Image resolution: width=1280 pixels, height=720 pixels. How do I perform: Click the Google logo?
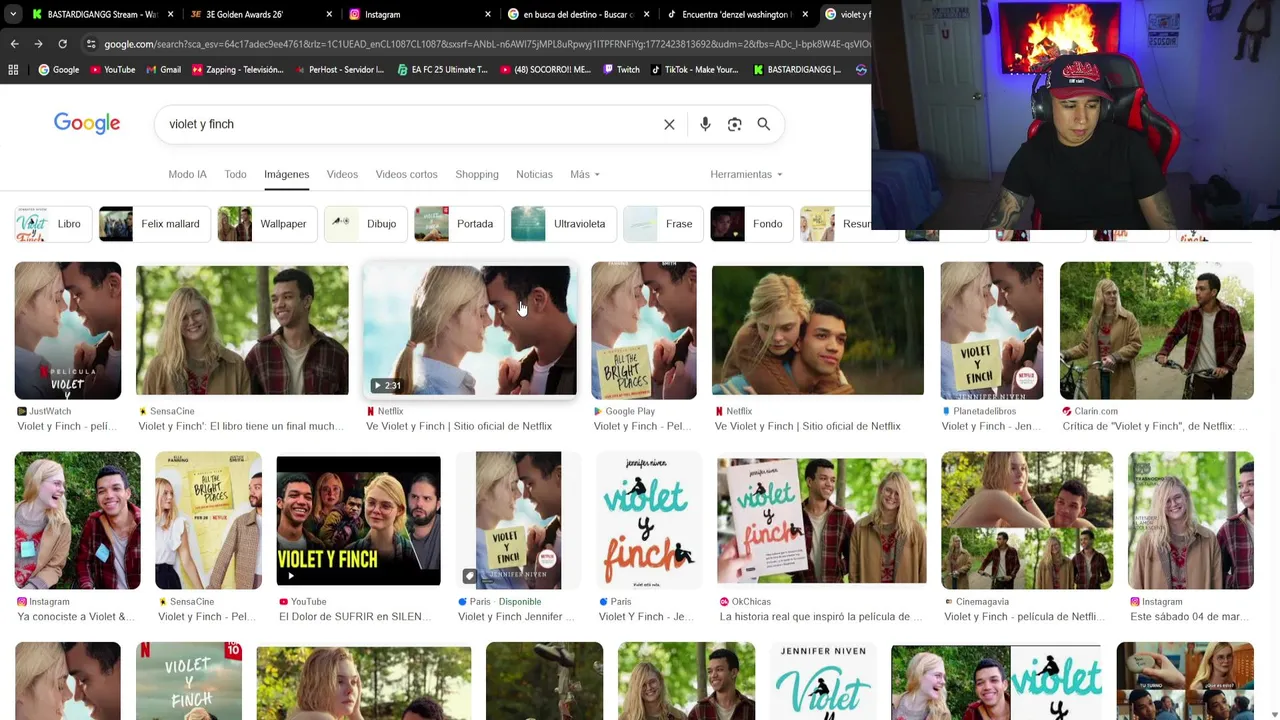[87, 123]
